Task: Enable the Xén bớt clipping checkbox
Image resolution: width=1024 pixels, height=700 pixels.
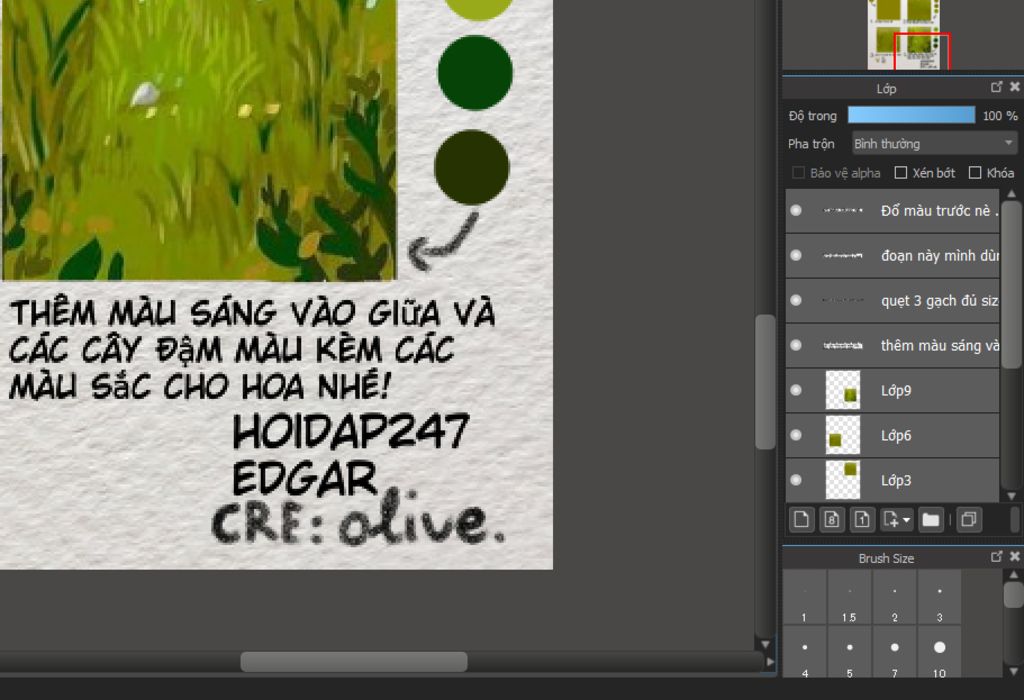Action: tap(901, 172)
